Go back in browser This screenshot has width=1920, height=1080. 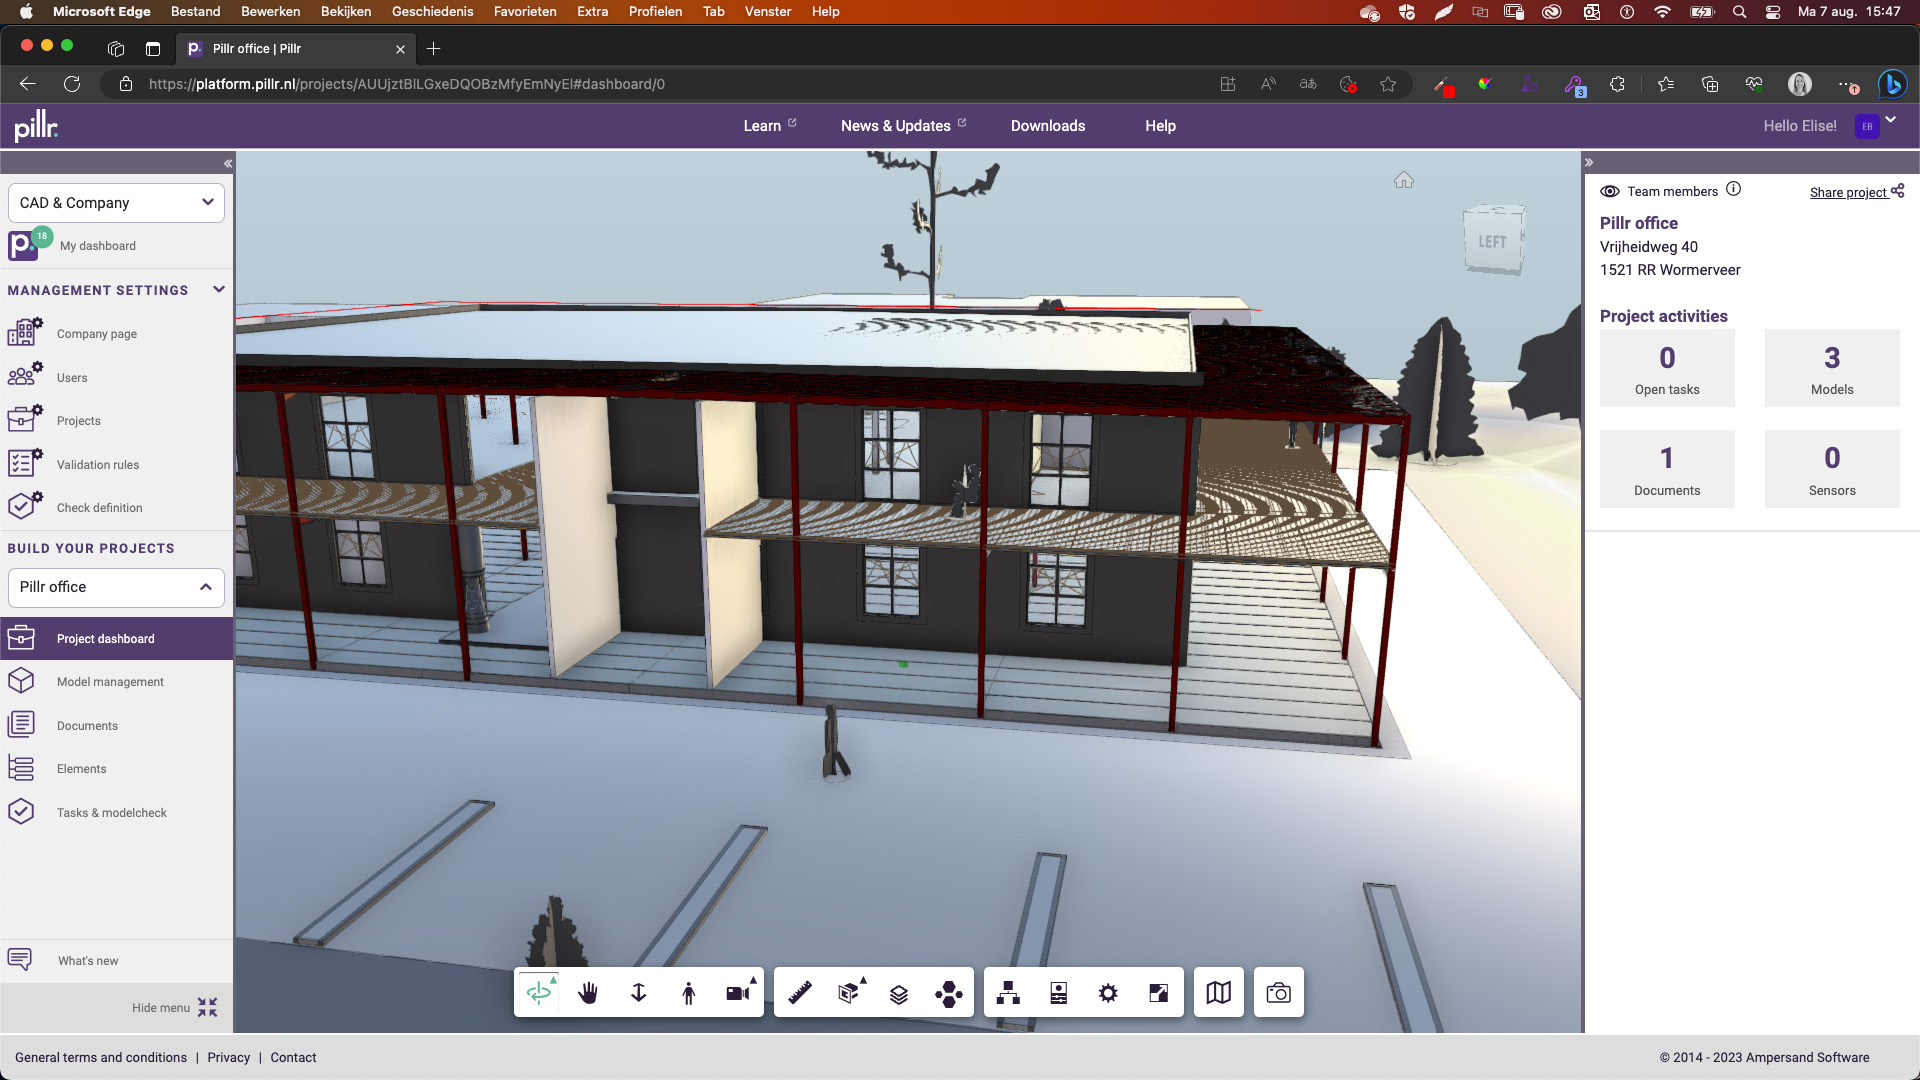tap(28, 84)
